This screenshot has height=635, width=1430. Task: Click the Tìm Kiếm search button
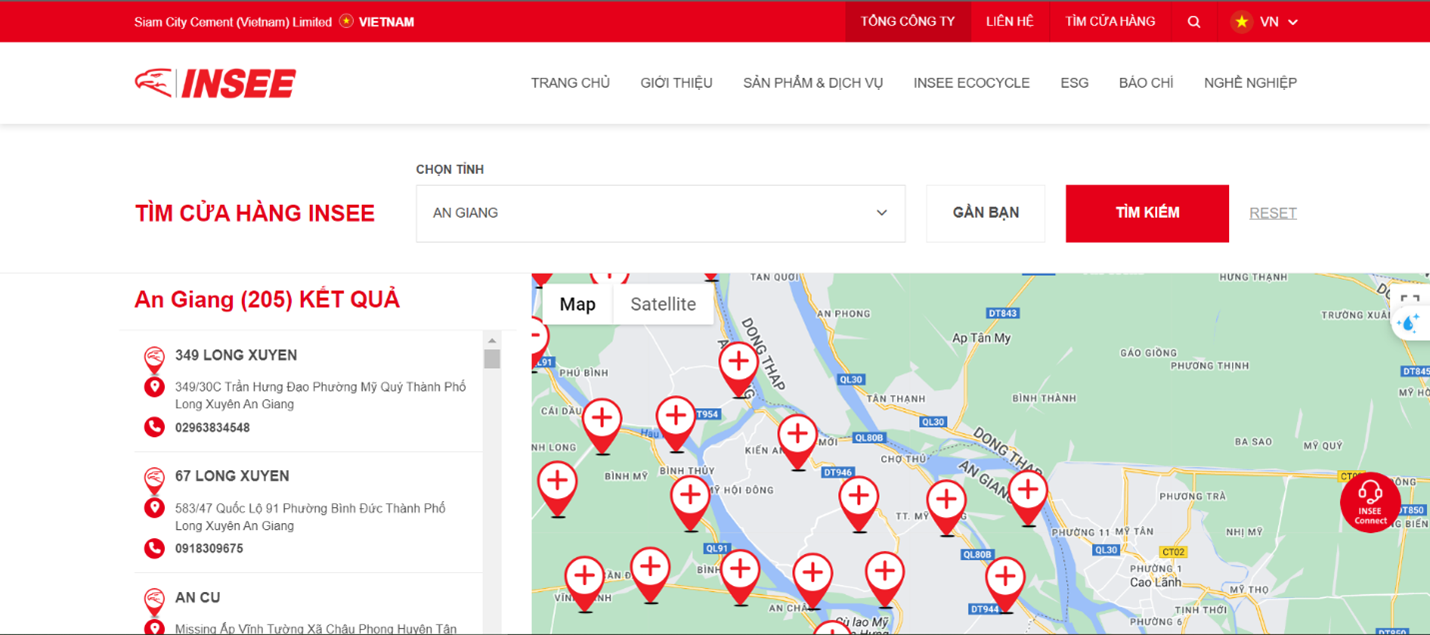pos(1146,213)
